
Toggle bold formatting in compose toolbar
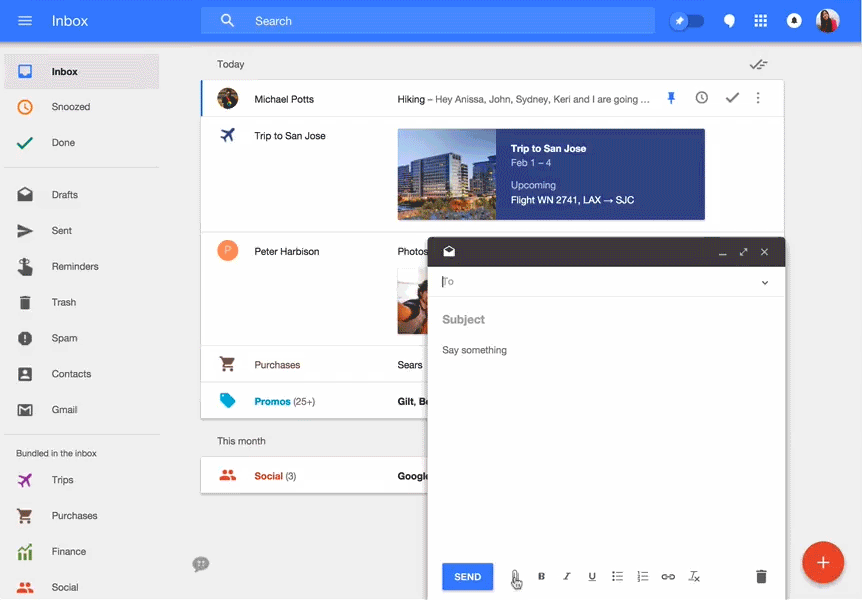point(542,577)
